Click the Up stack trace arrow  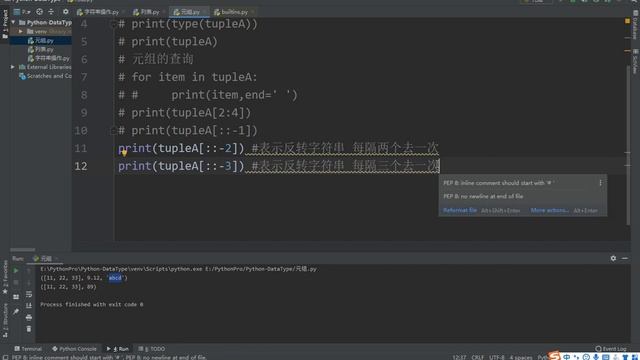click(x=29, y=270)
